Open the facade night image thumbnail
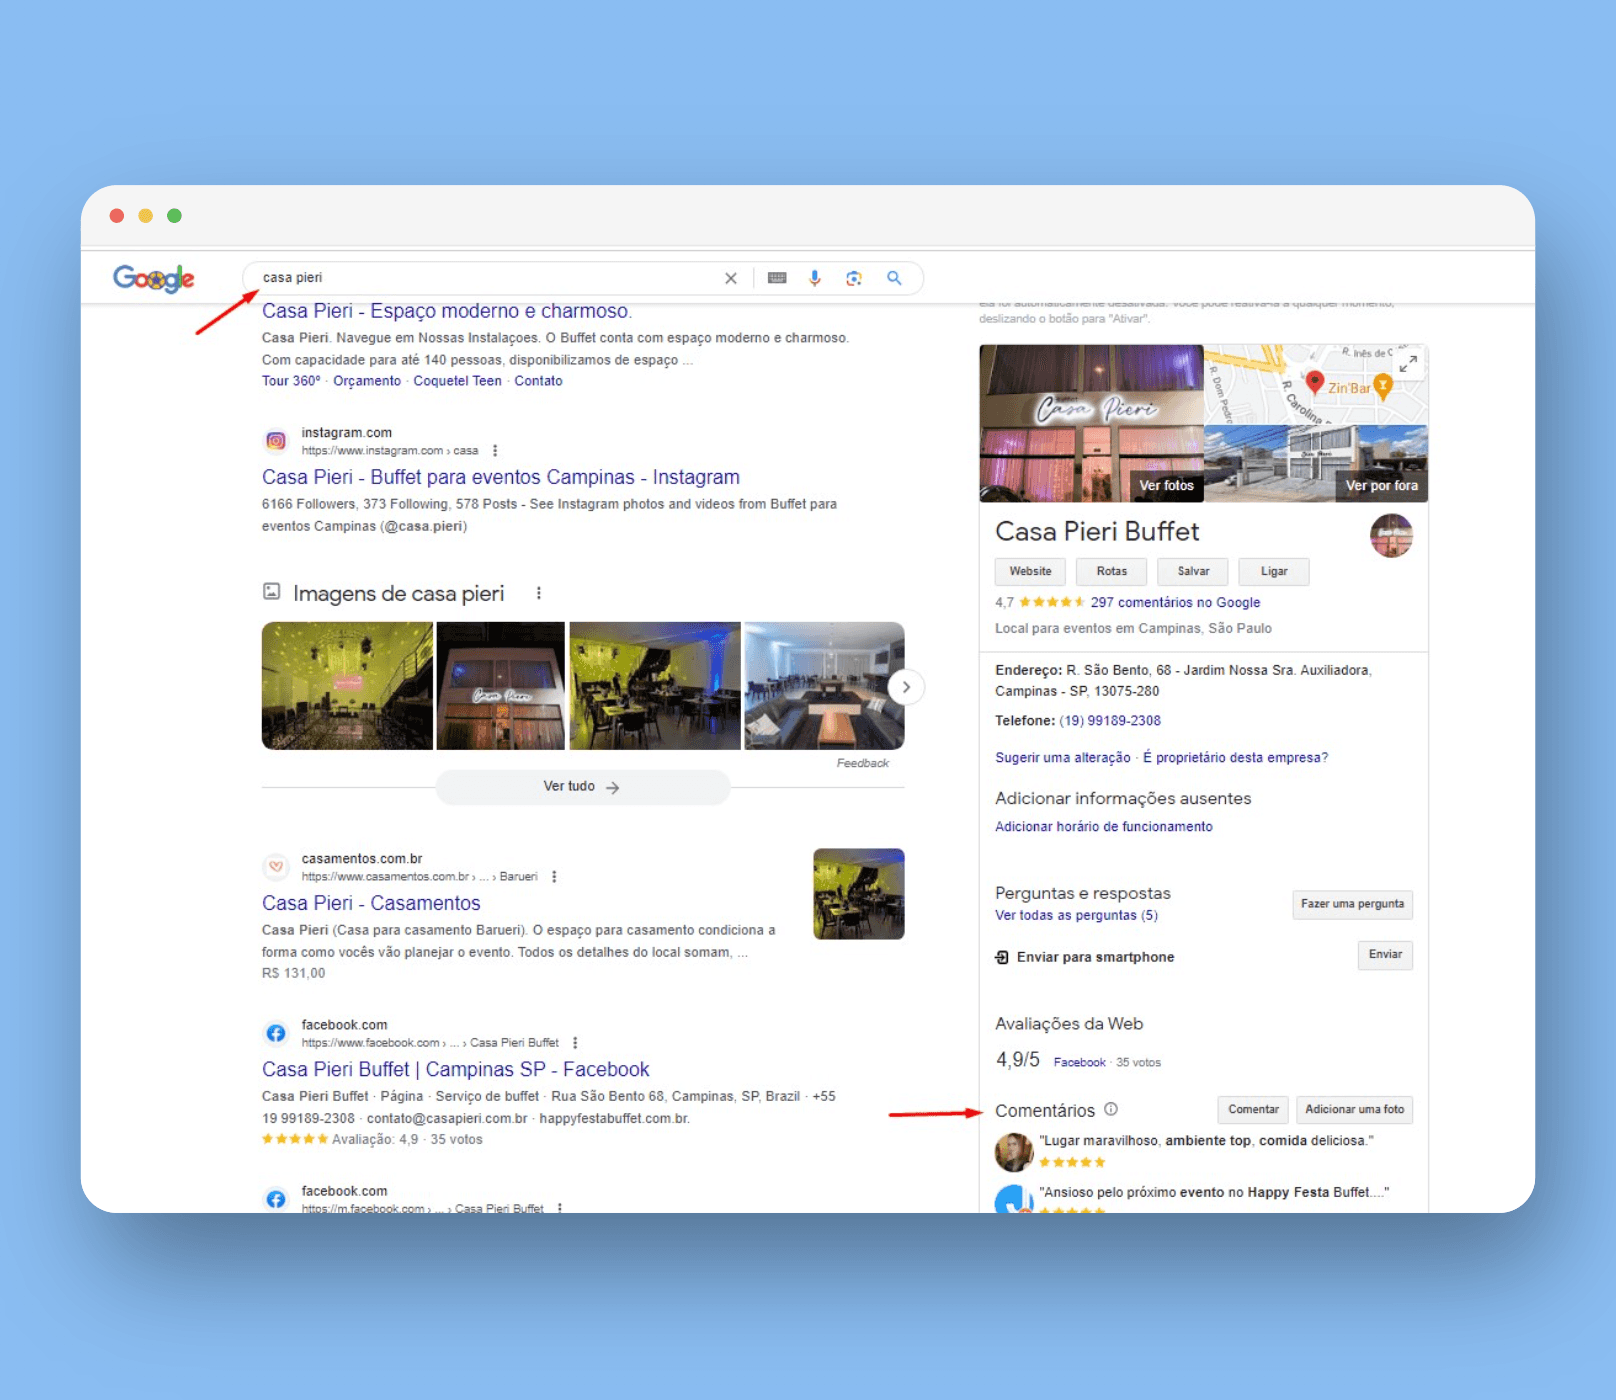The width and height of the screenshot is (1616, 1400). [501, 686]
